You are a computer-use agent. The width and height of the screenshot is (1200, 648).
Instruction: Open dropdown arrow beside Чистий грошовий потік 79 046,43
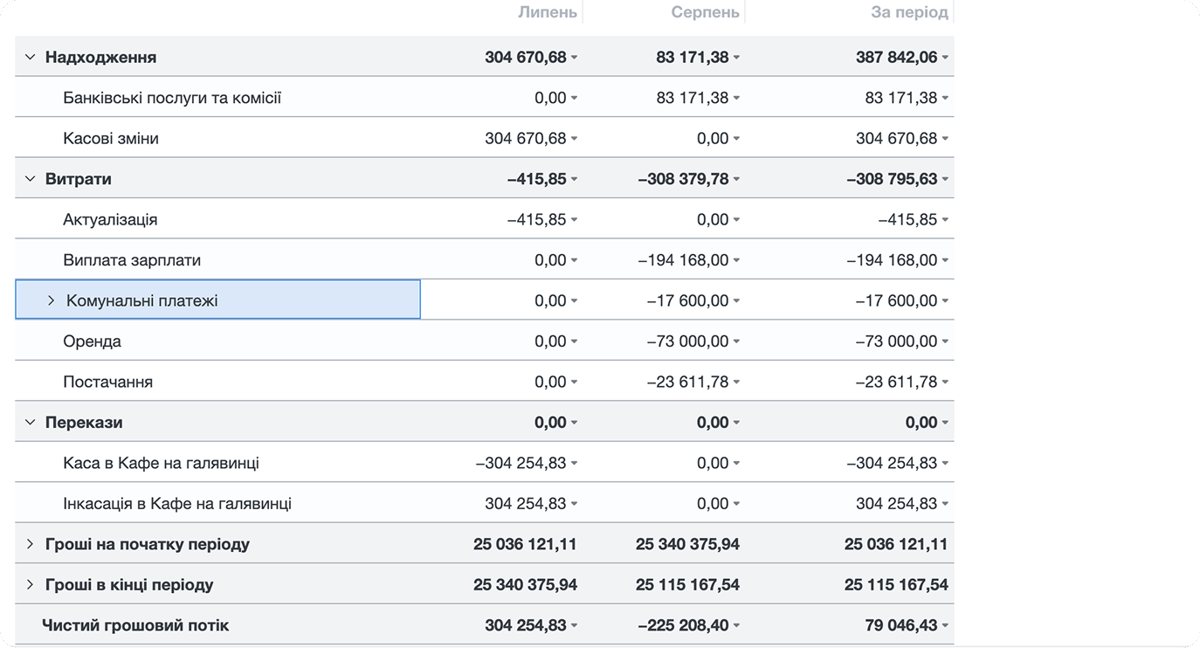click(x=945, y=626)
